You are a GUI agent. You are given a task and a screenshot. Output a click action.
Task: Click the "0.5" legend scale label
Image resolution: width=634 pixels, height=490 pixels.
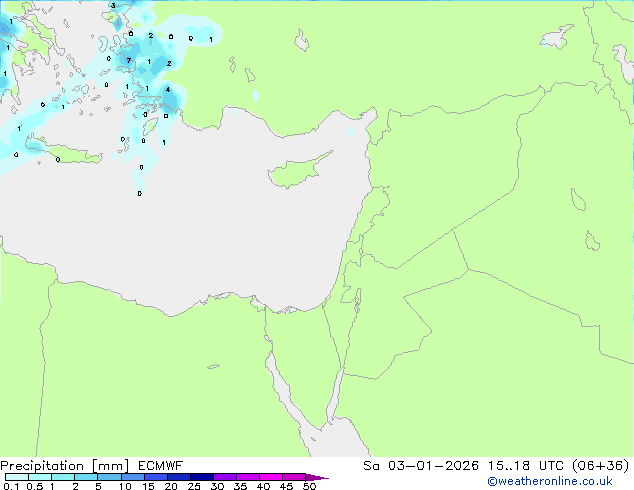pos(35,486)
